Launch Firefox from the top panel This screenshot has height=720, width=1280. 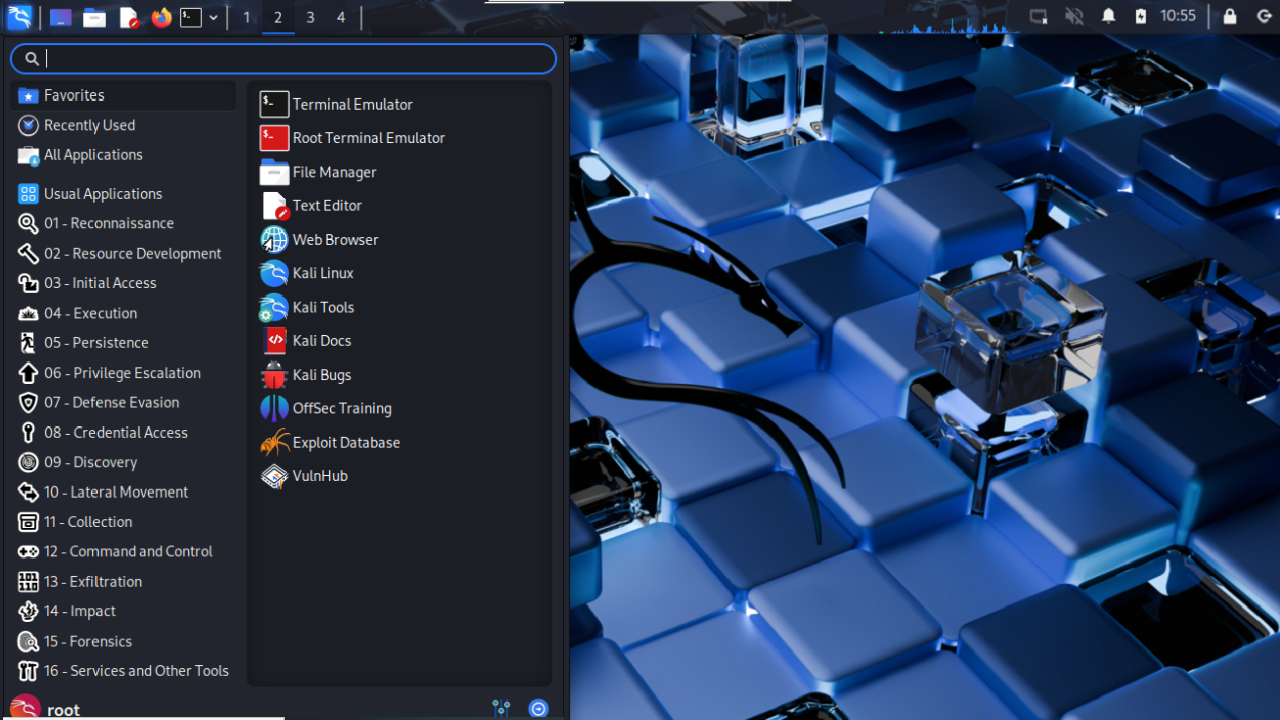tap(161, 16)
